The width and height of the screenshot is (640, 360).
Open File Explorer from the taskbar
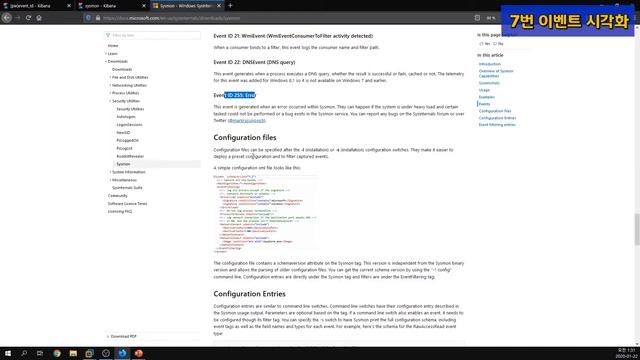(73, 353)
